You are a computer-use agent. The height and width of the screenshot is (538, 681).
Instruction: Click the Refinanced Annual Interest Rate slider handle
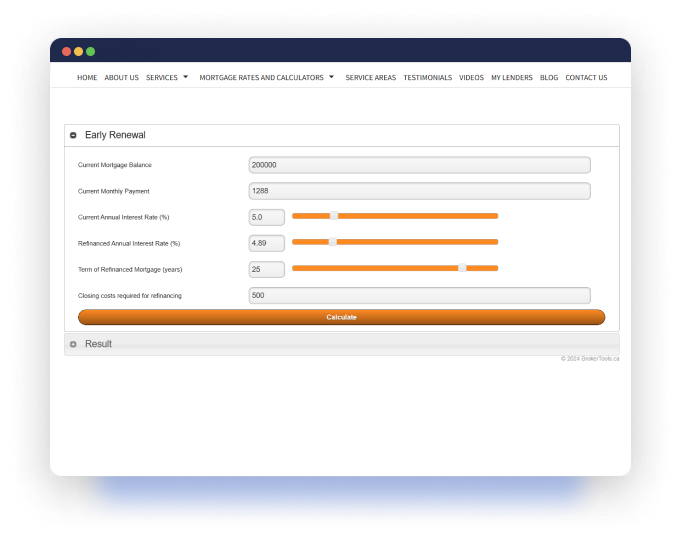(333, 242)
